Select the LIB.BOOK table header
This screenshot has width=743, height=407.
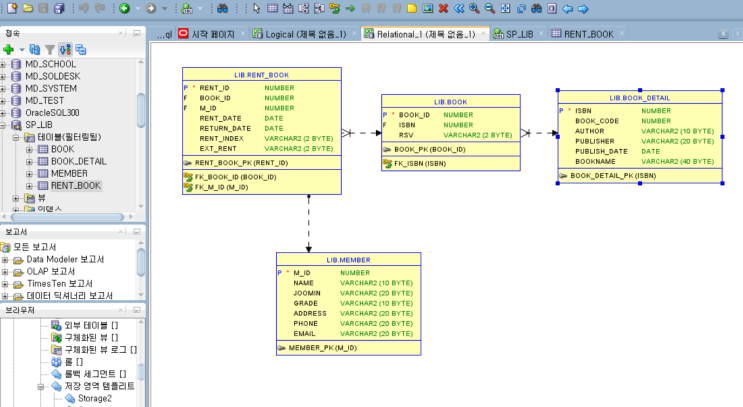pyautogui.click(x=451, y=102)
